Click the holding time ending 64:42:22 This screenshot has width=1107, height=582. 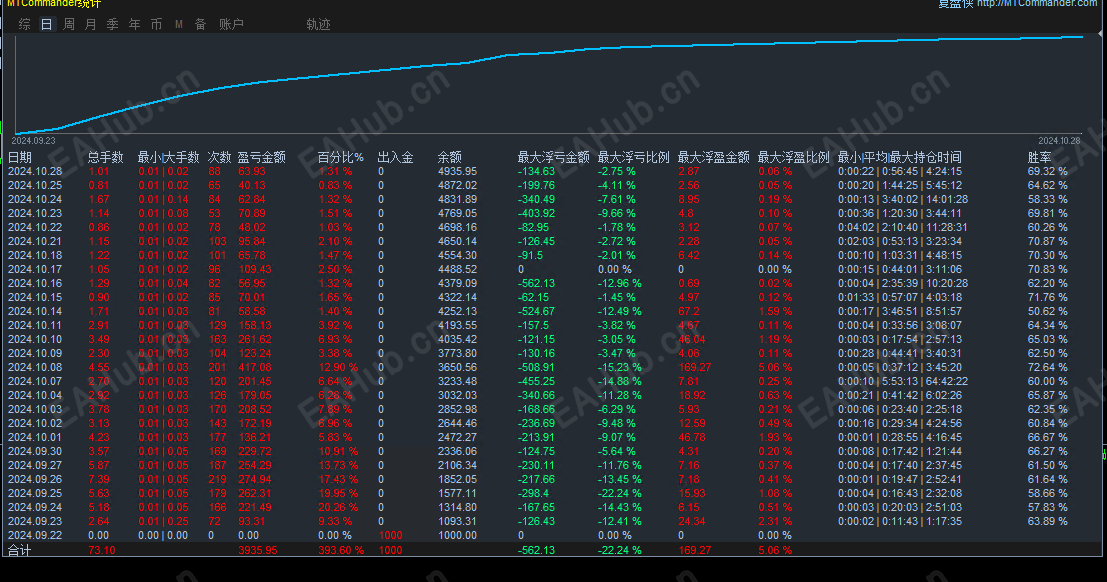[x=903, y=381]
